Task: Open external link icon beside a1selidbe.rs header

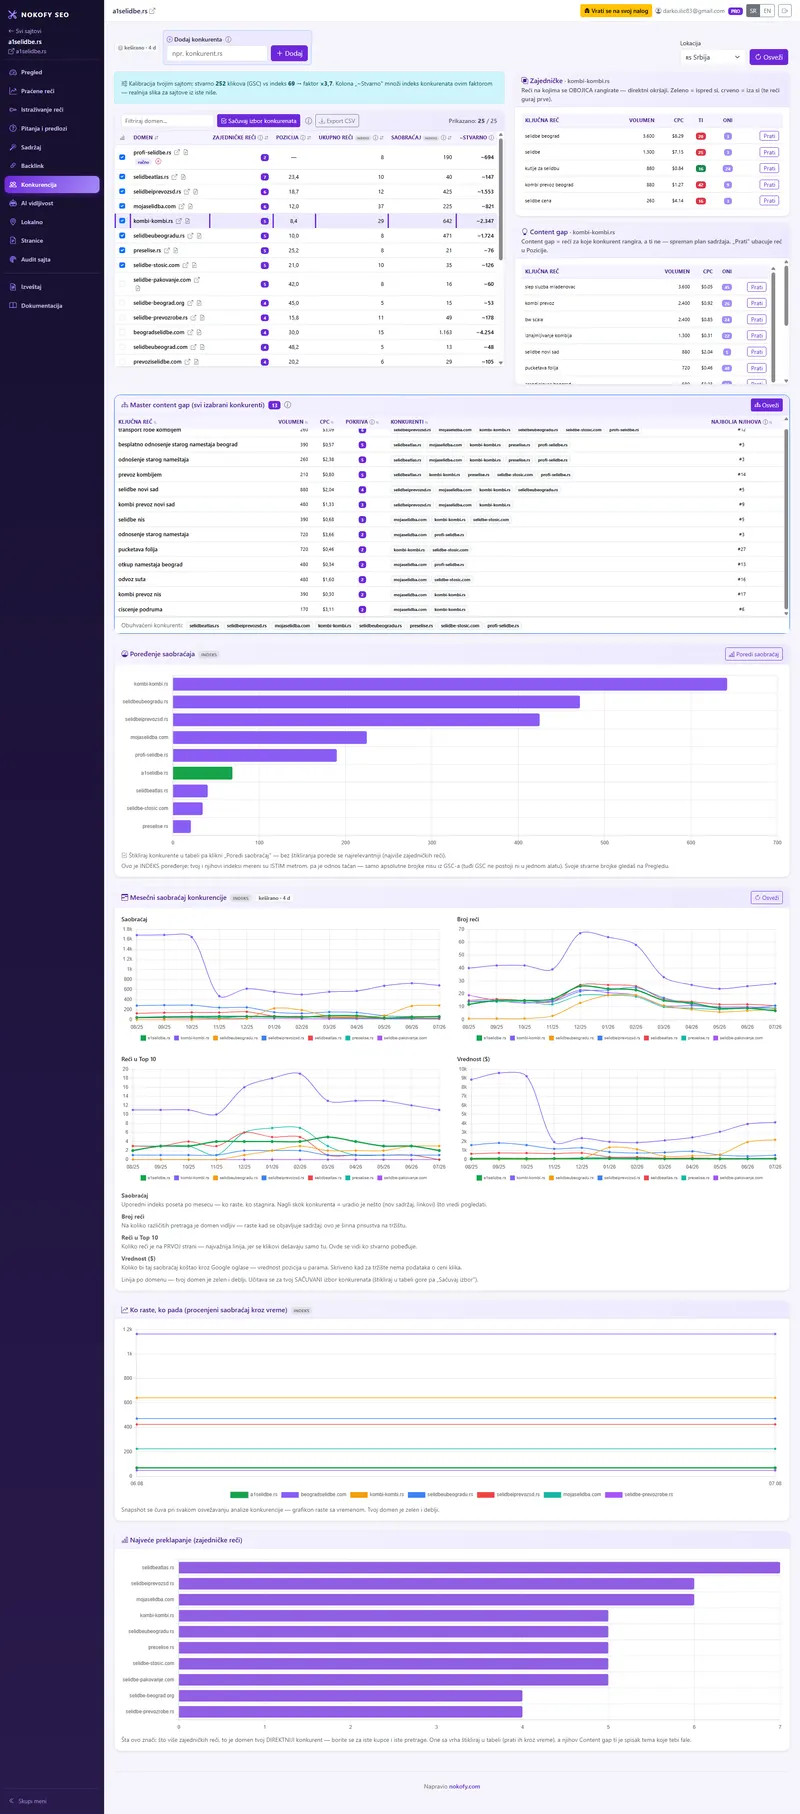Action: coord(153,11)
